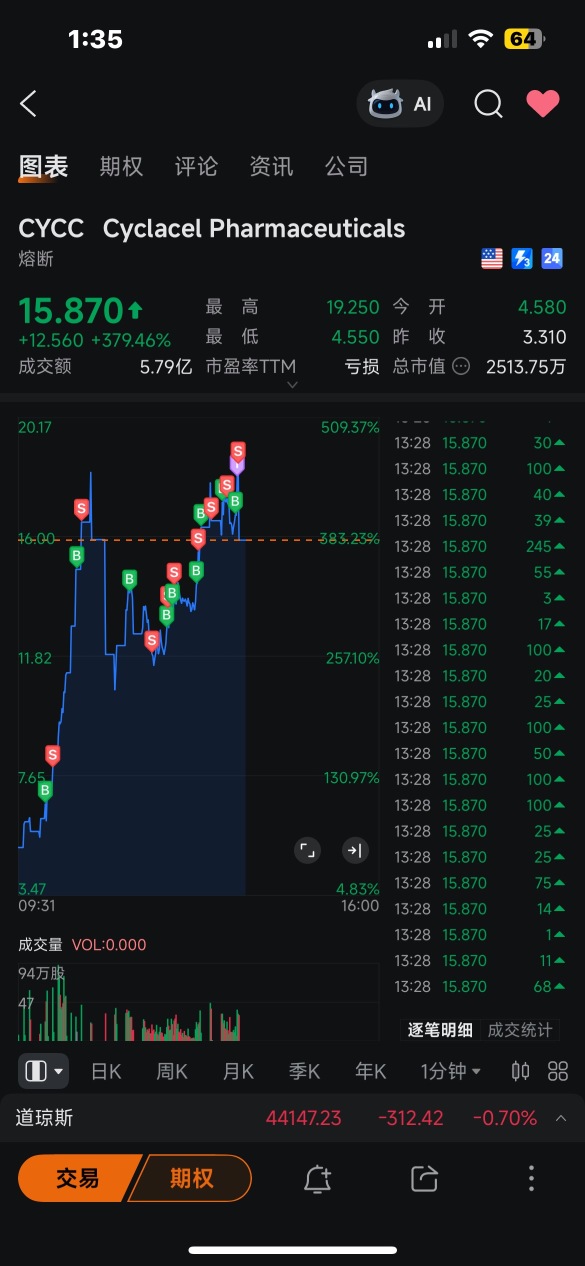
Task: Tap the volume bar chart area
Action: coord(198,1000)
